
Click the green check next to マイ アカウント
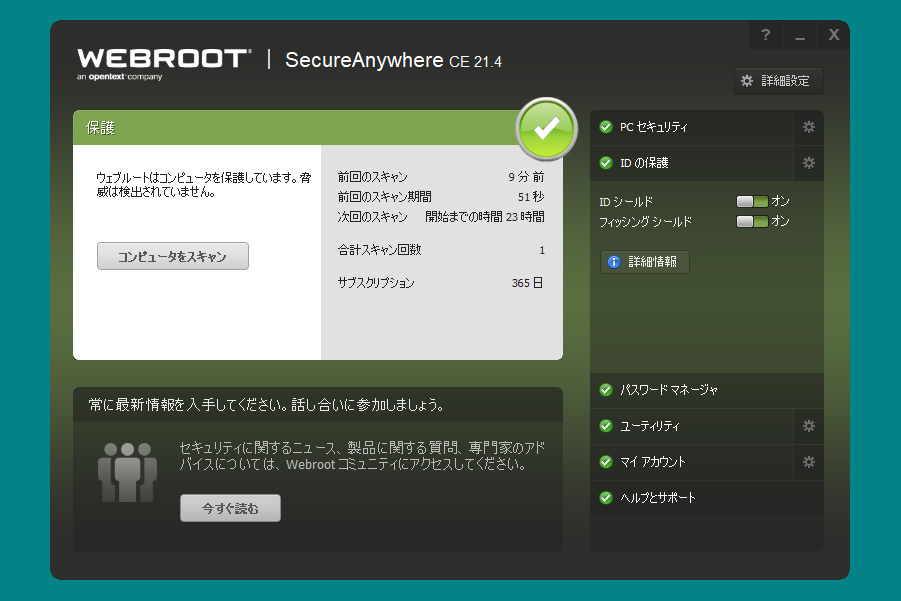(606, 462)
